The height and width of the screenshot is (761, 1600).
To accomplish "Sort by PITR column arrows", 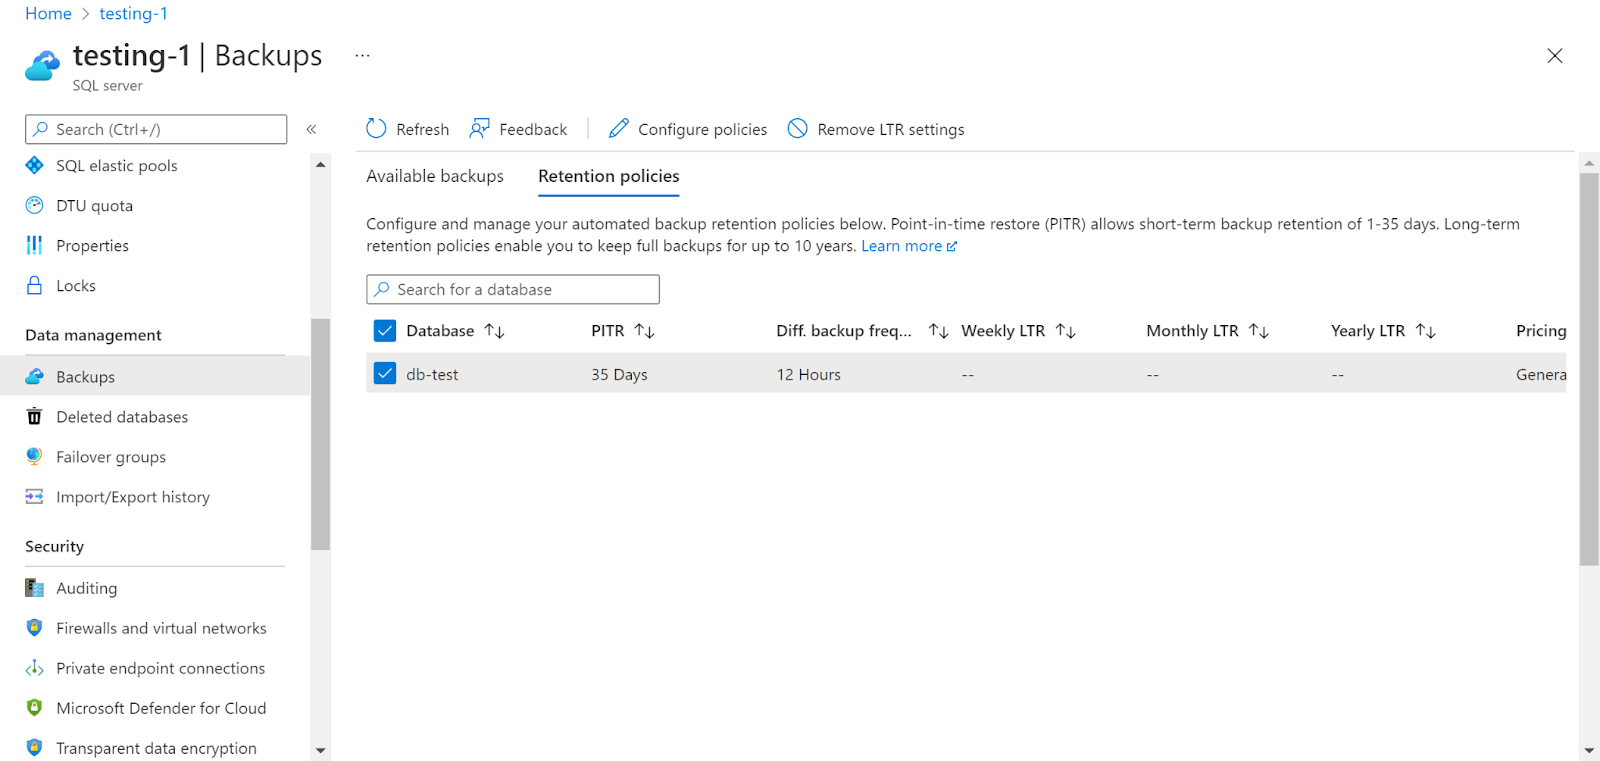I will [x=644, y=331].
